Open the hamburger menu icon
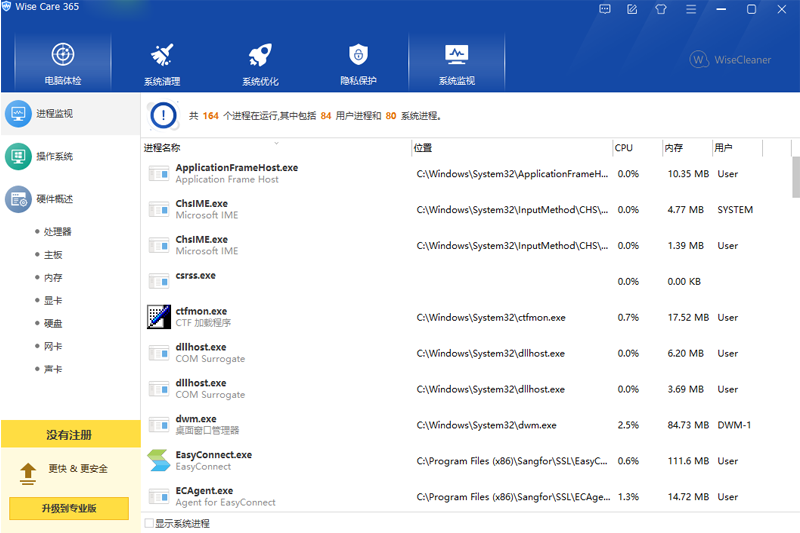Image resolution: width=800 pixels, height=533 pixels. [x=691, y=9]
